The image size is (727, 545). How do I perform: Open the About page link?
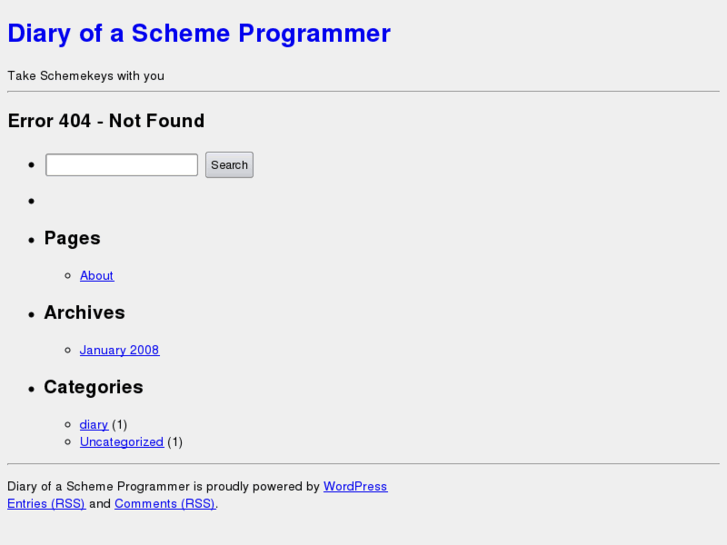97,276
